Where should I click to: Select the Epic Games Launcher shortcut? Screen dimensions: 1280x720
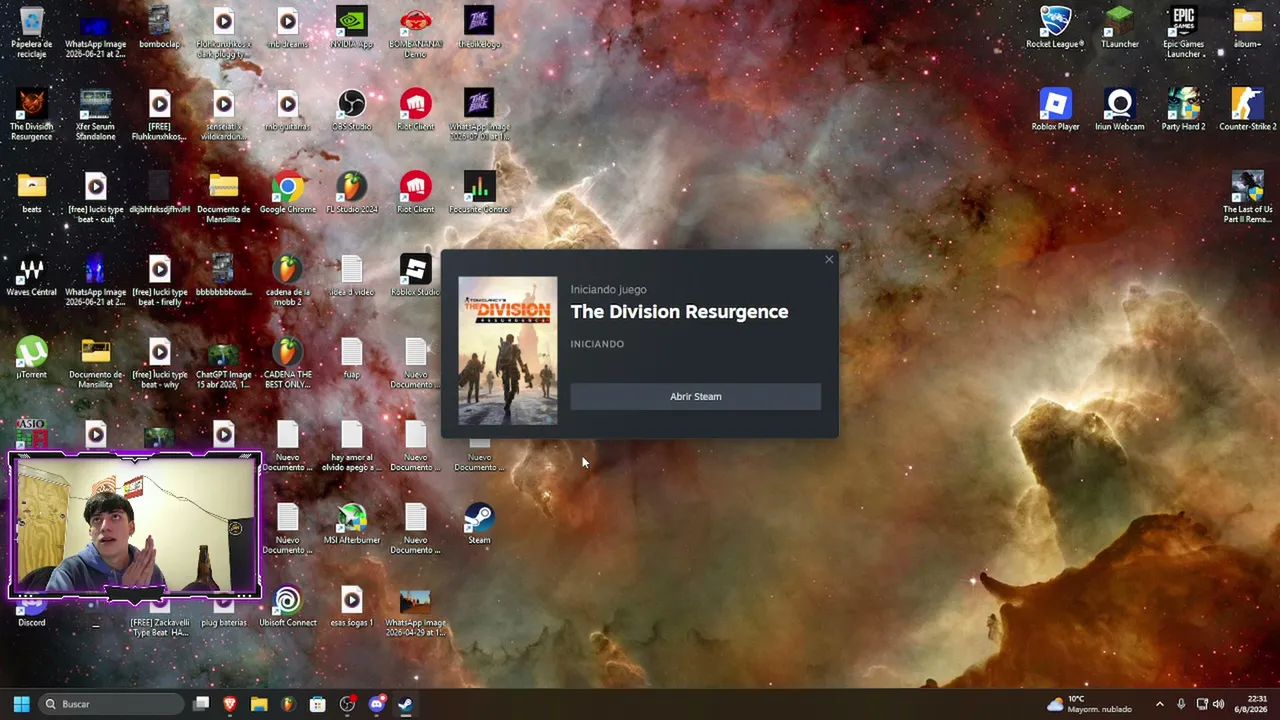pos(1184,32)
